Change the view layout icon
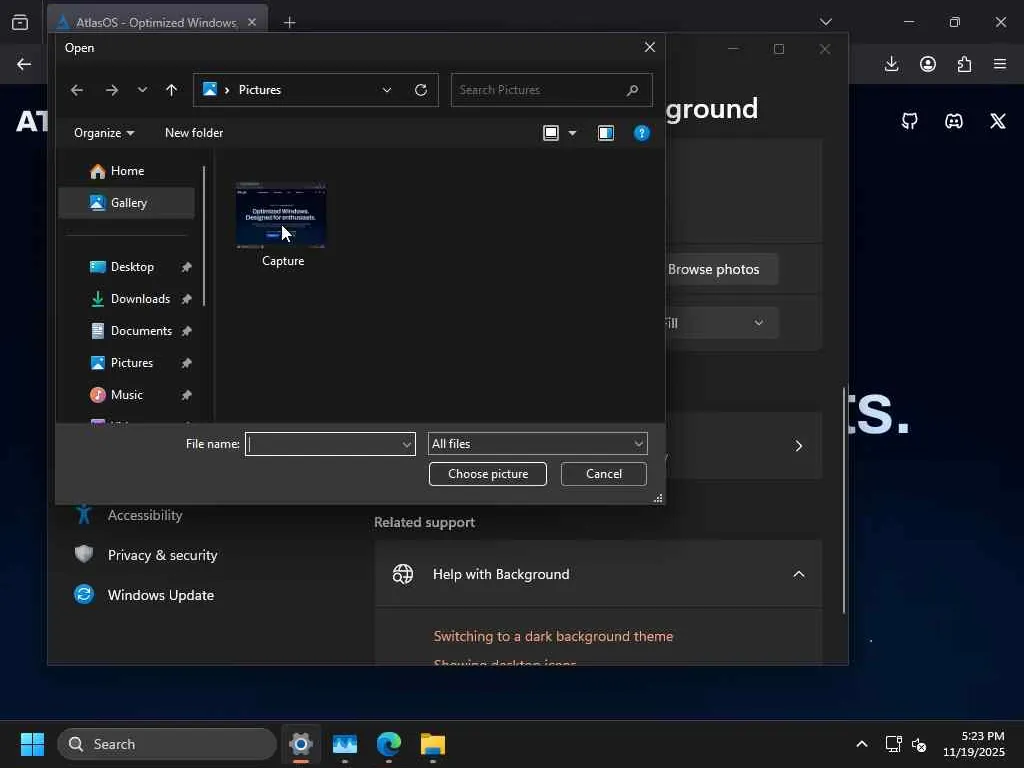The image size is (1024, 768). tap(551, 133)
